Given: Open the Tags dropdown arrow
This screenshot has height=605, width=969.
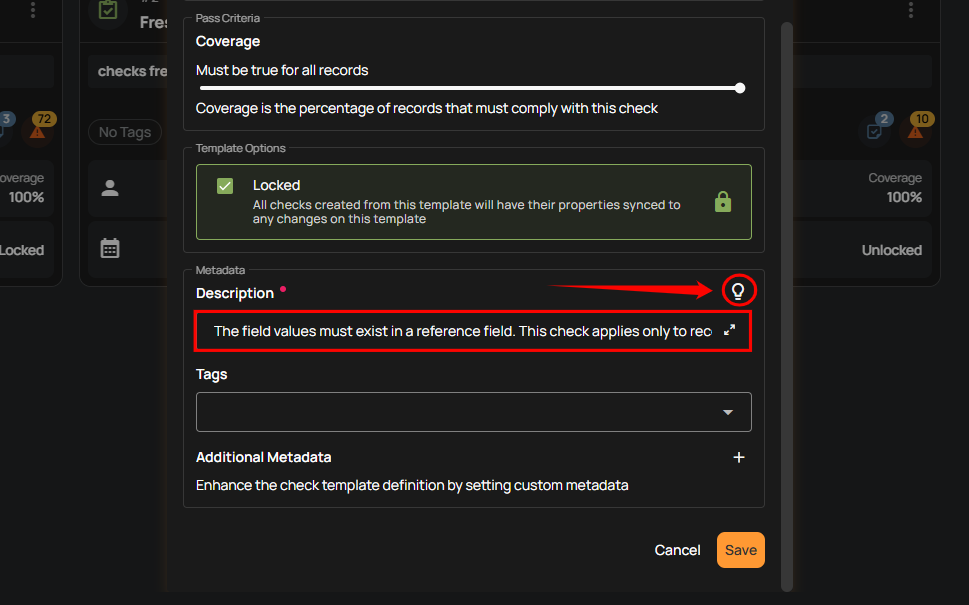Looking at the screenshot, I should click(728, 412).
